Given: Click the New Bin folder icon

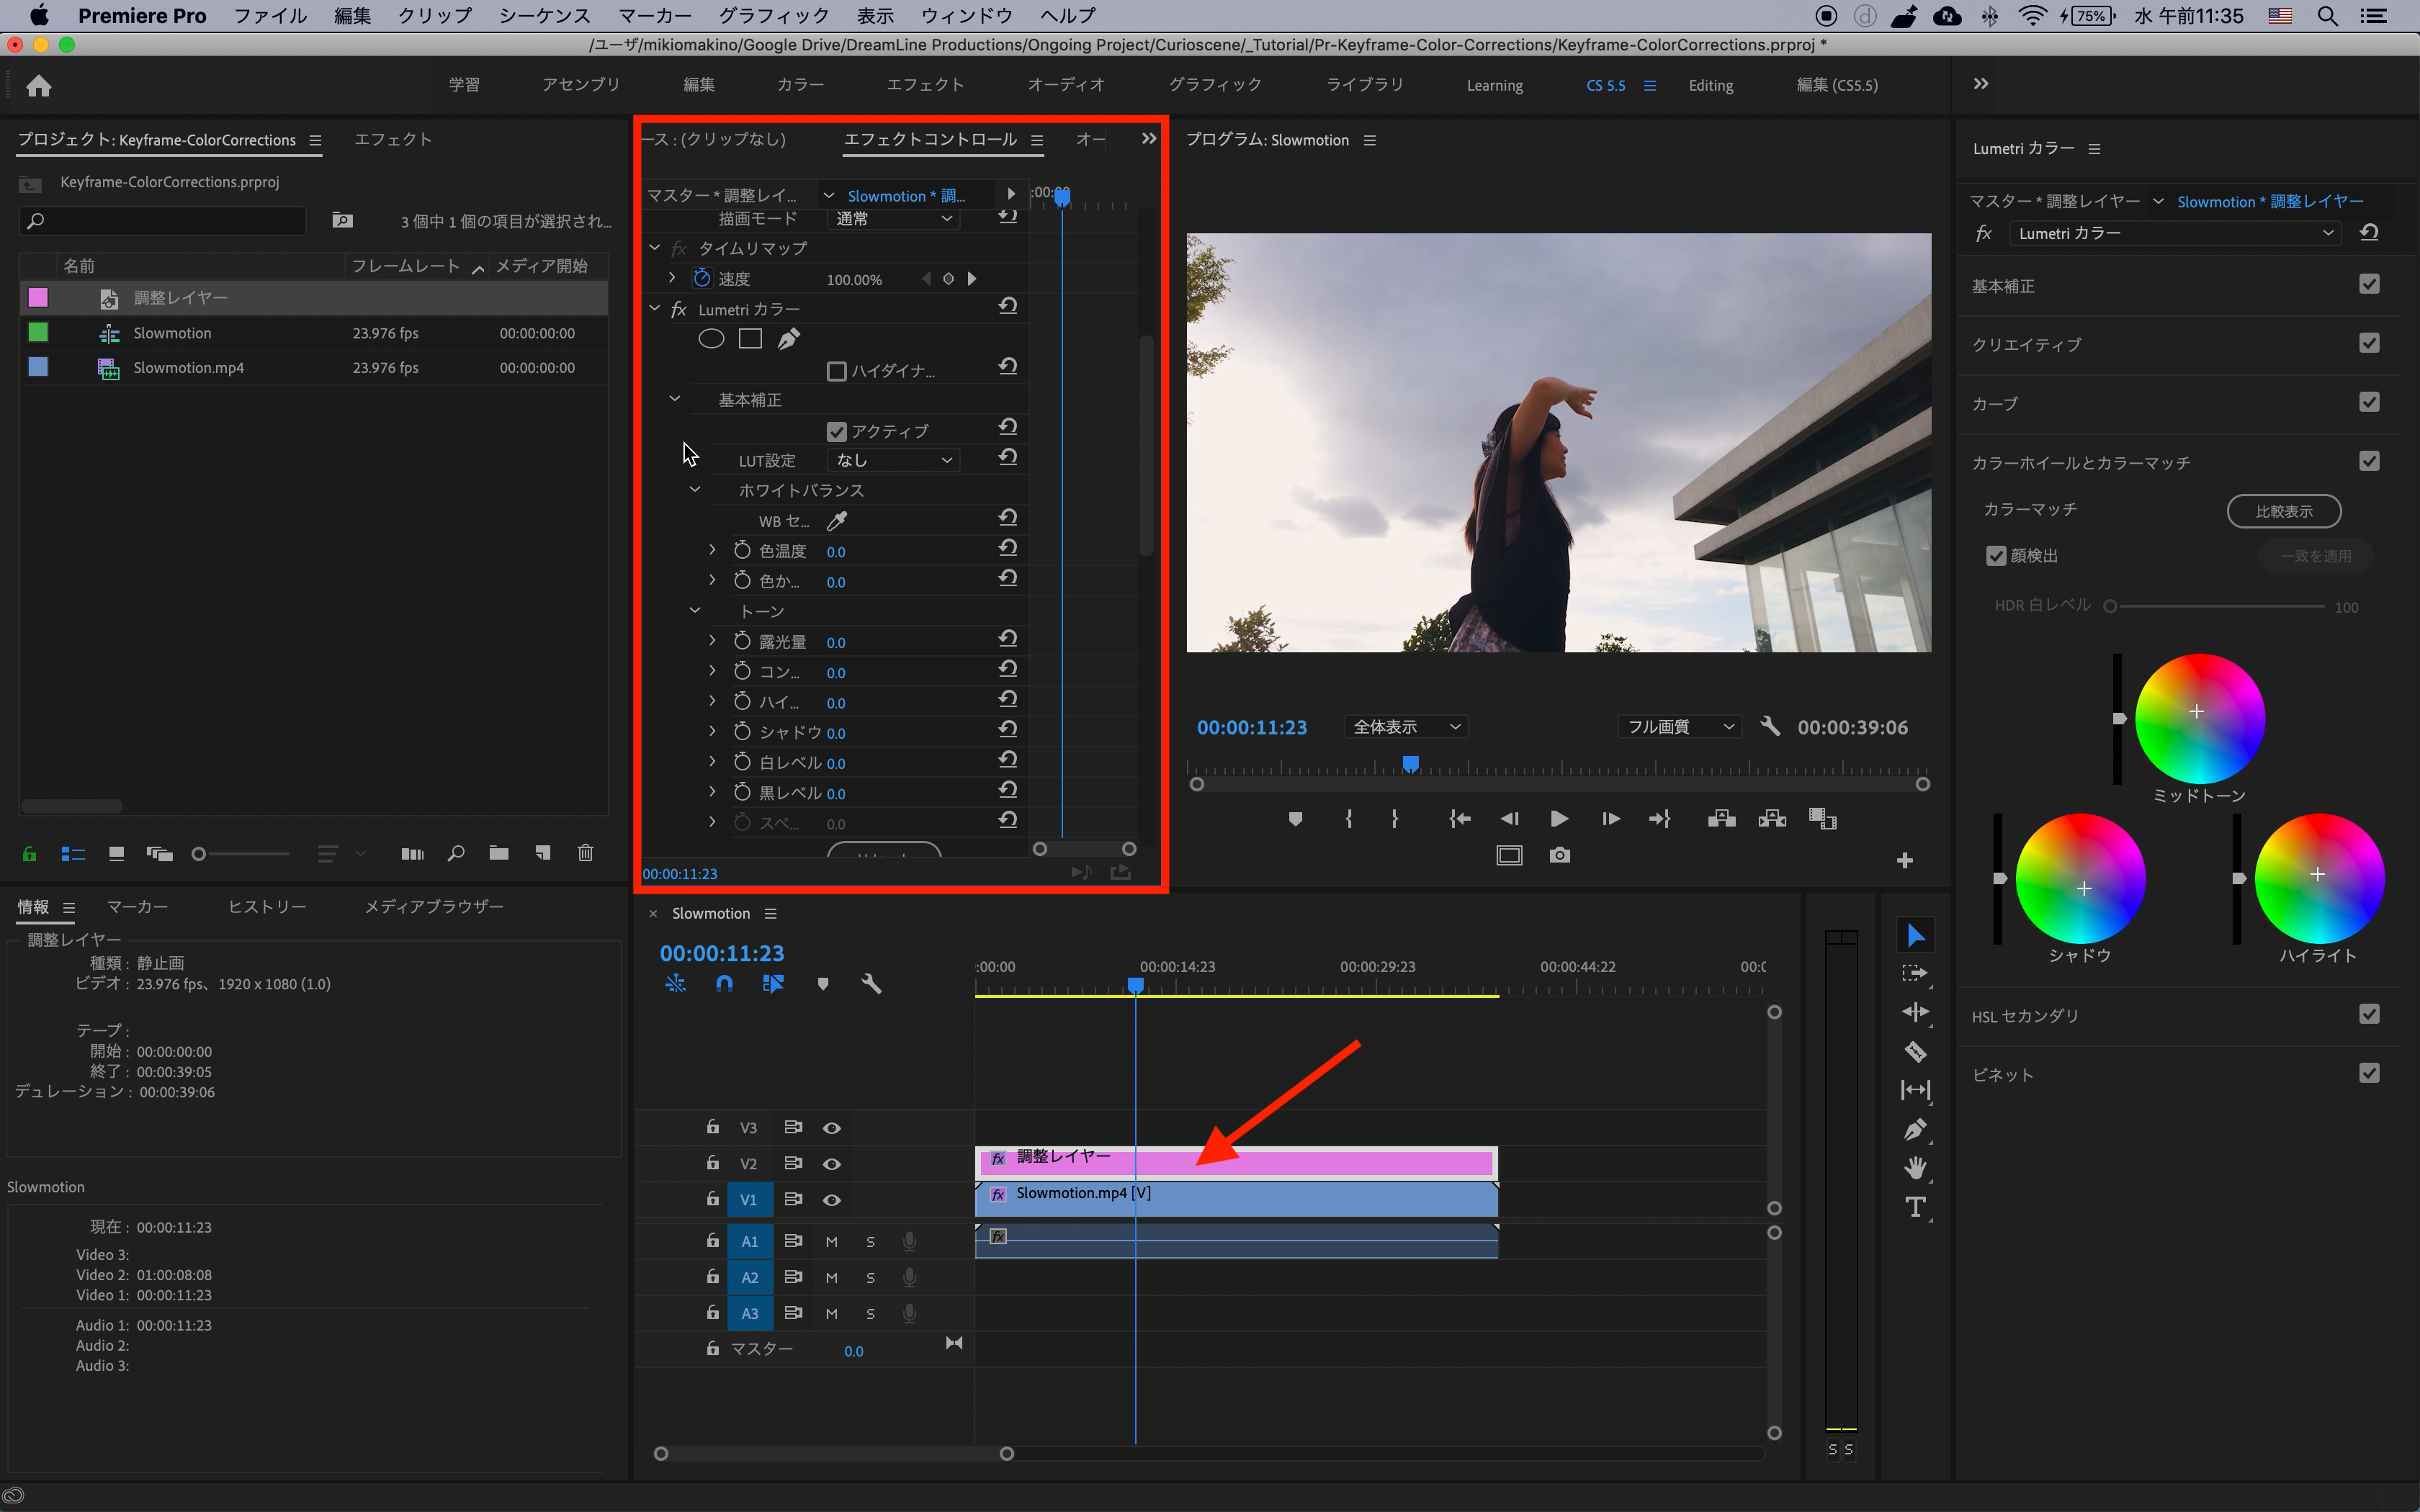Looking at the screenshot, I should tap(499, 853).
